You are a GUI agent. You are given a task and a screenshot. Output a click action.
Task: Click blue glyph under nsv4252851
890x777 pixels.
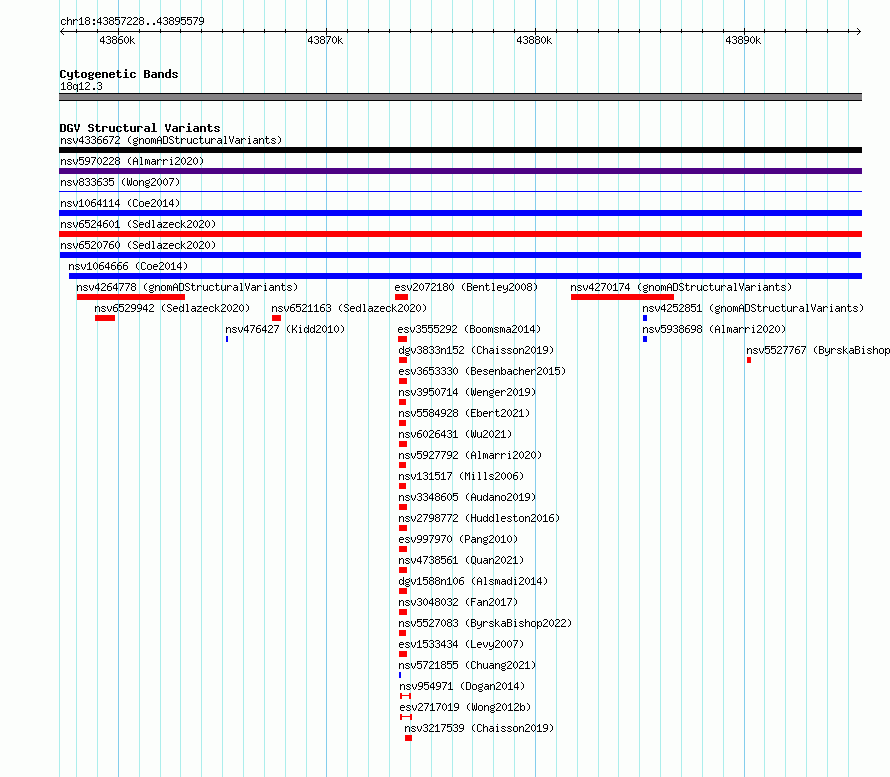pos(645,318)
